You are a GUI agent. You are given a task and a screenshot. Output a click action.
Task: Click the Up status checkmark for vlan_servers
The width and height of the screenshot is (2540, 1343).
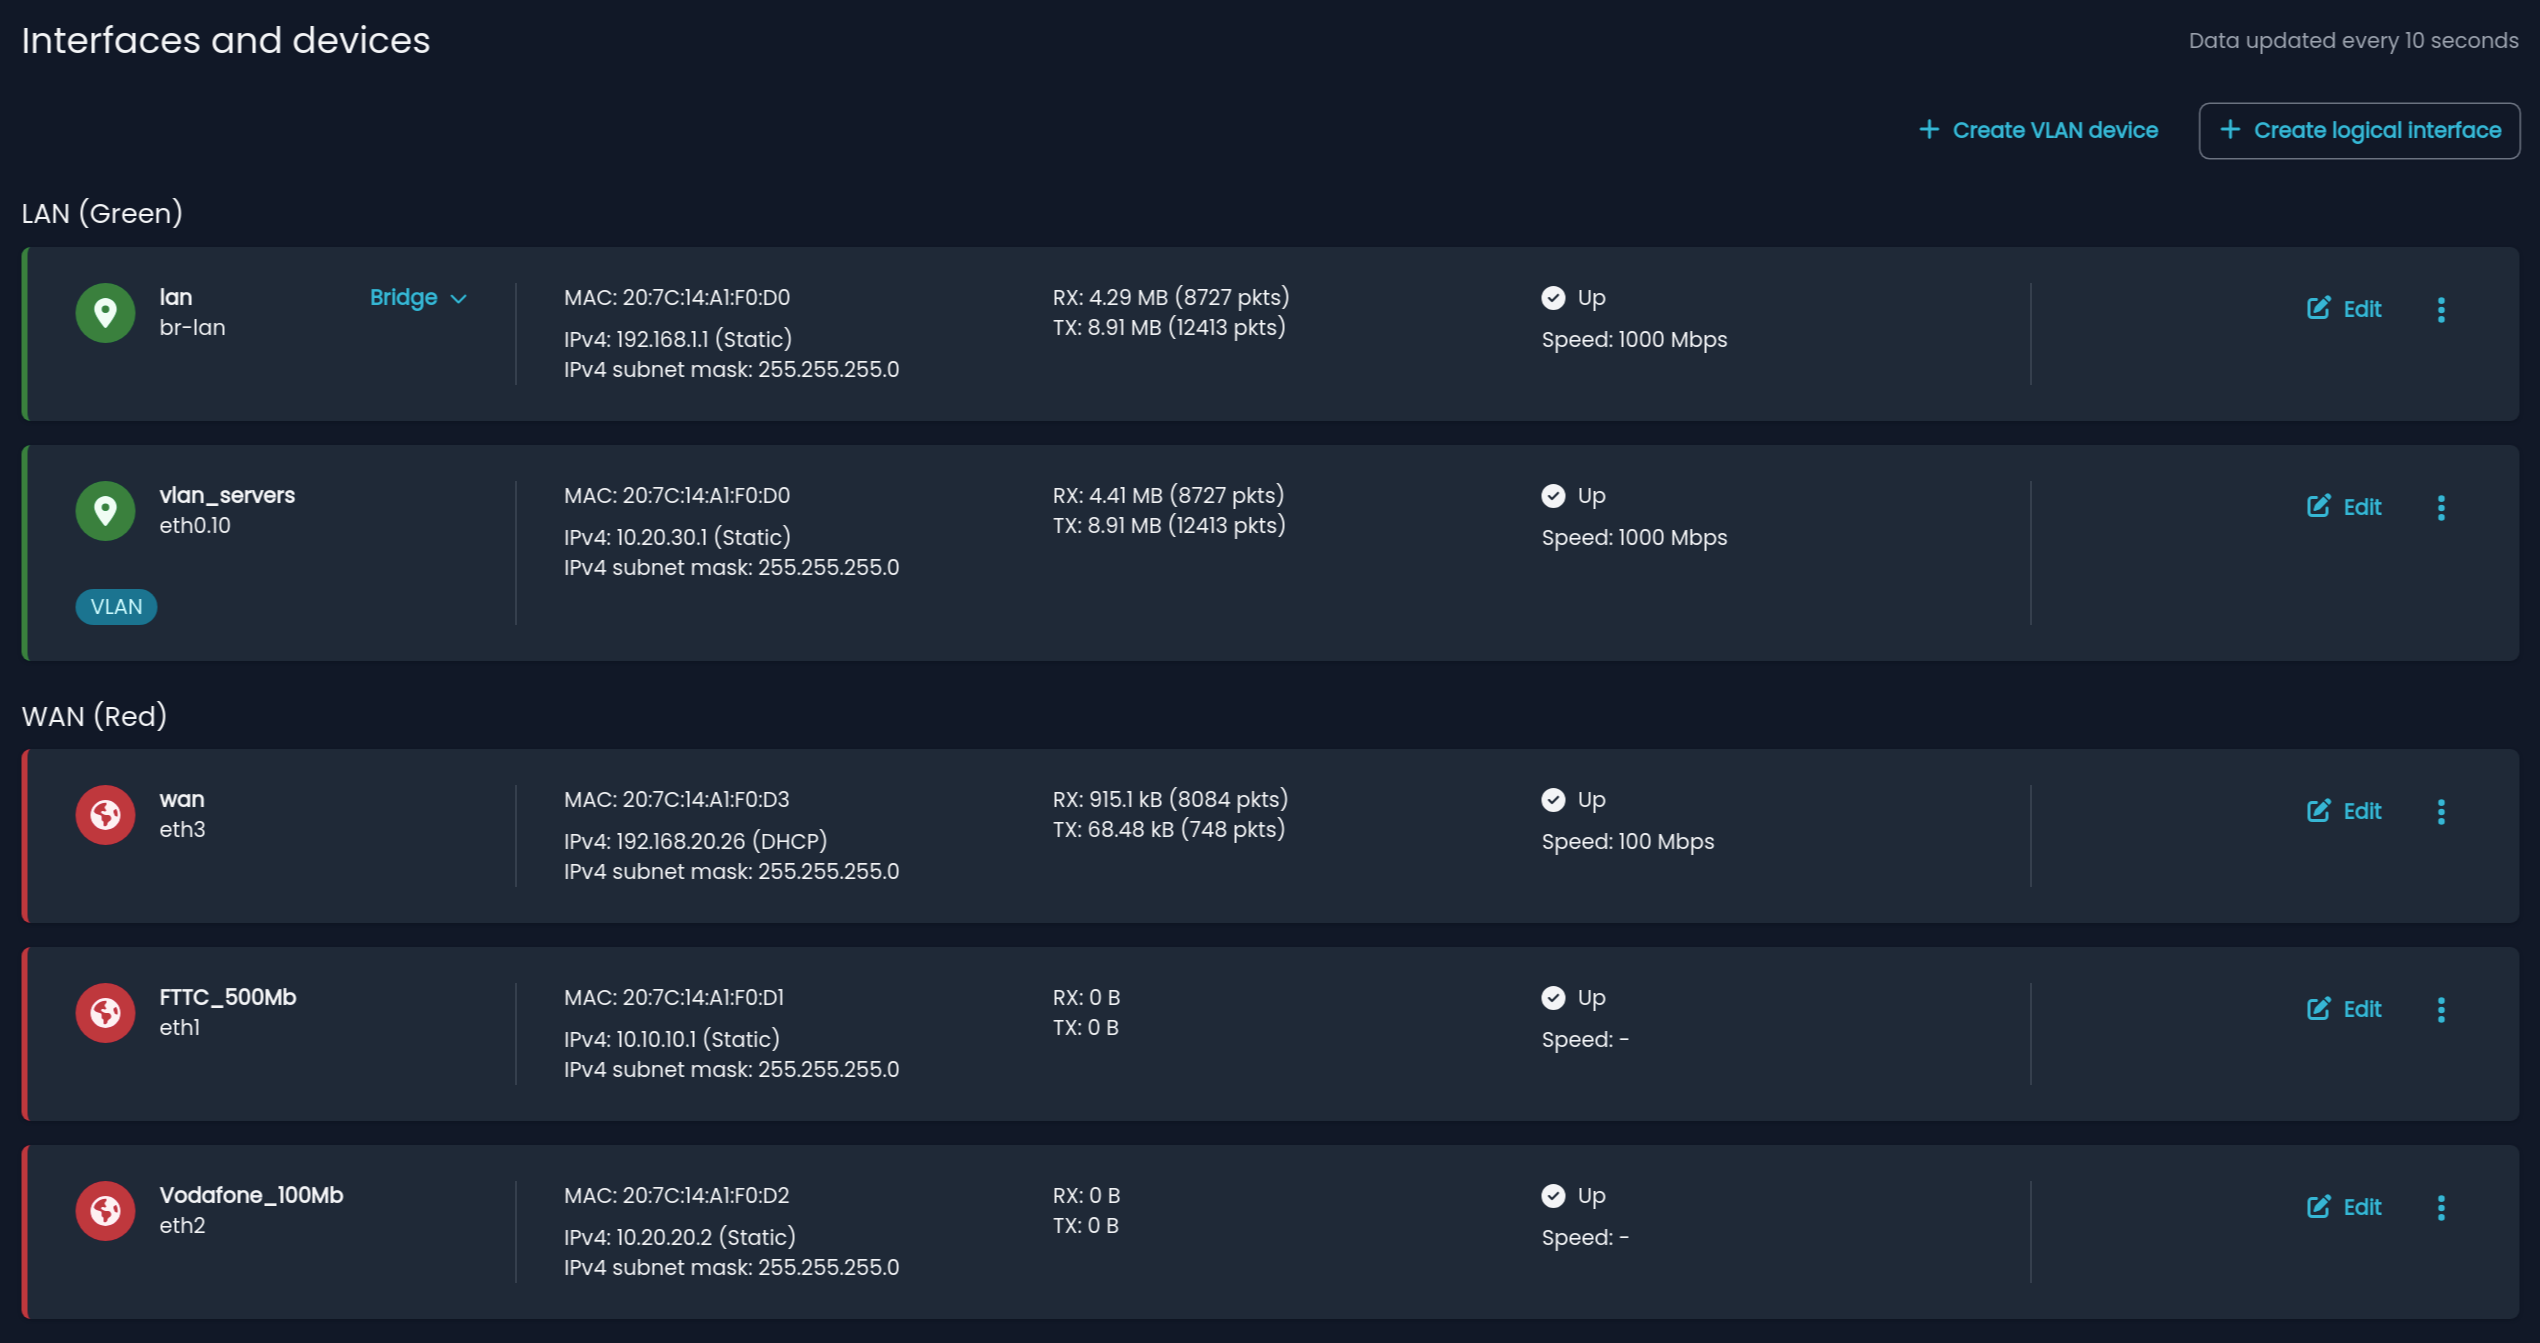1552,495
